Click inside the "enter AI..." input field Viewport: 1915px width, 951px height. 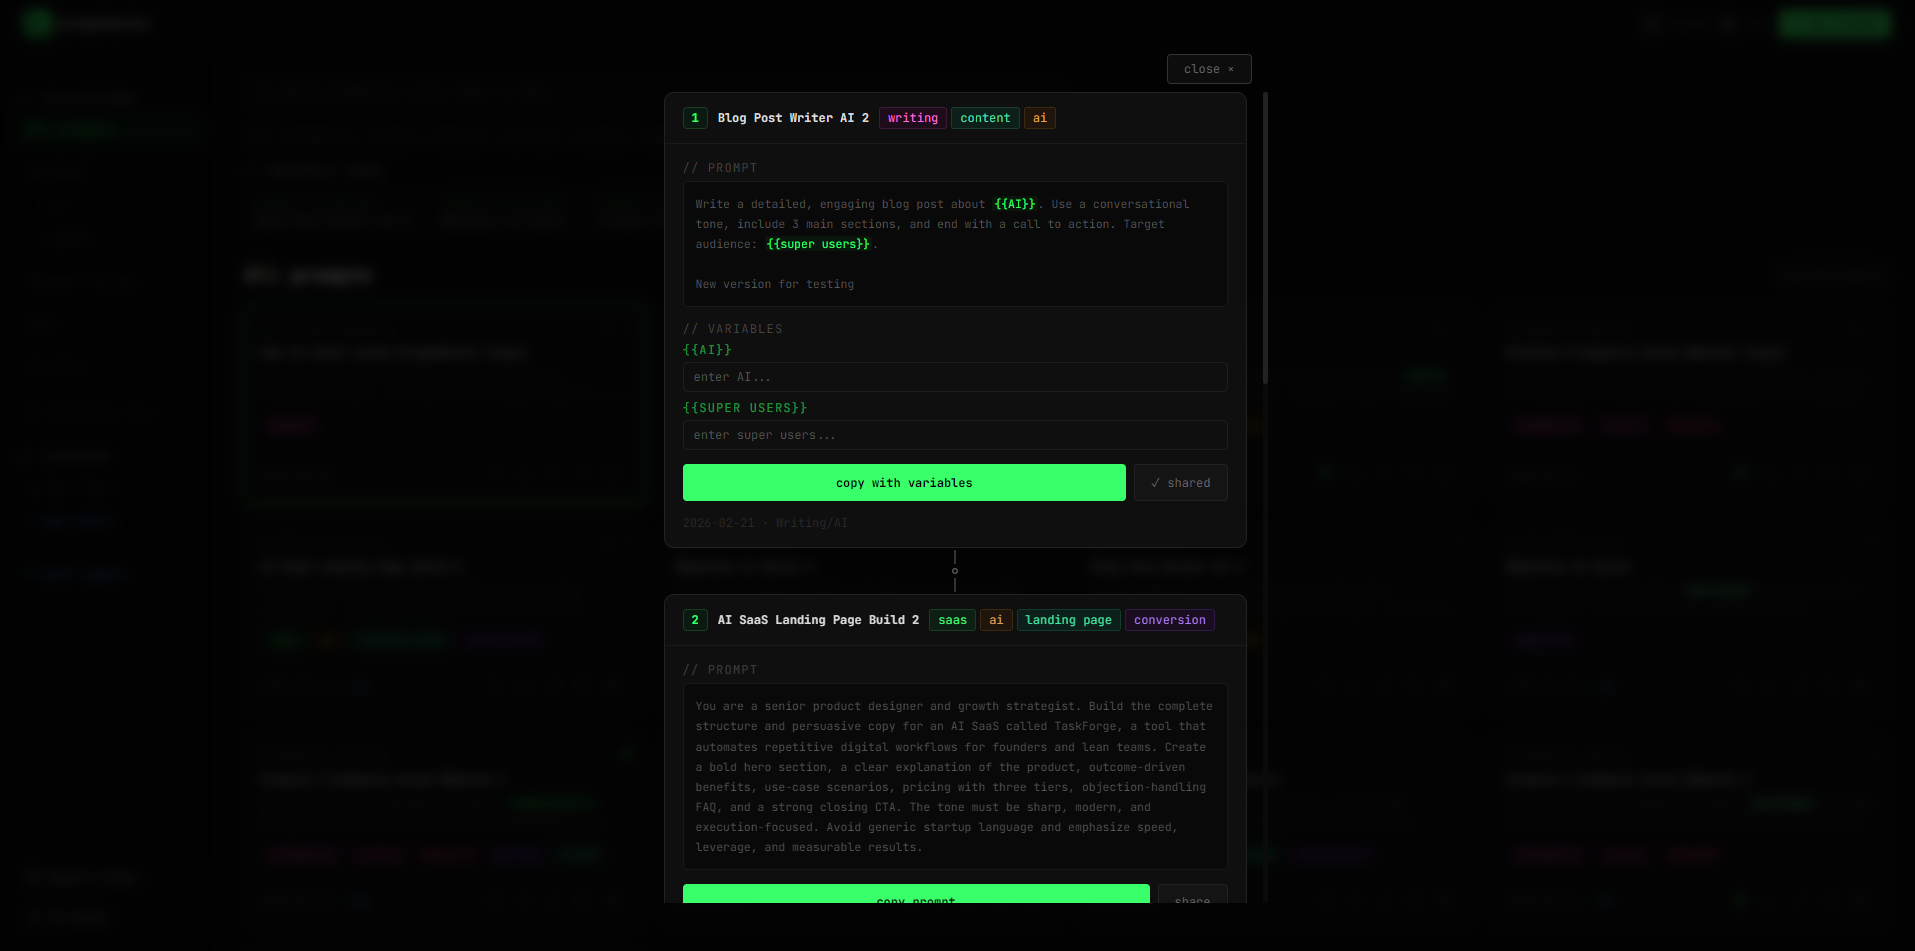pyautogui.click(x=955, y=376)
